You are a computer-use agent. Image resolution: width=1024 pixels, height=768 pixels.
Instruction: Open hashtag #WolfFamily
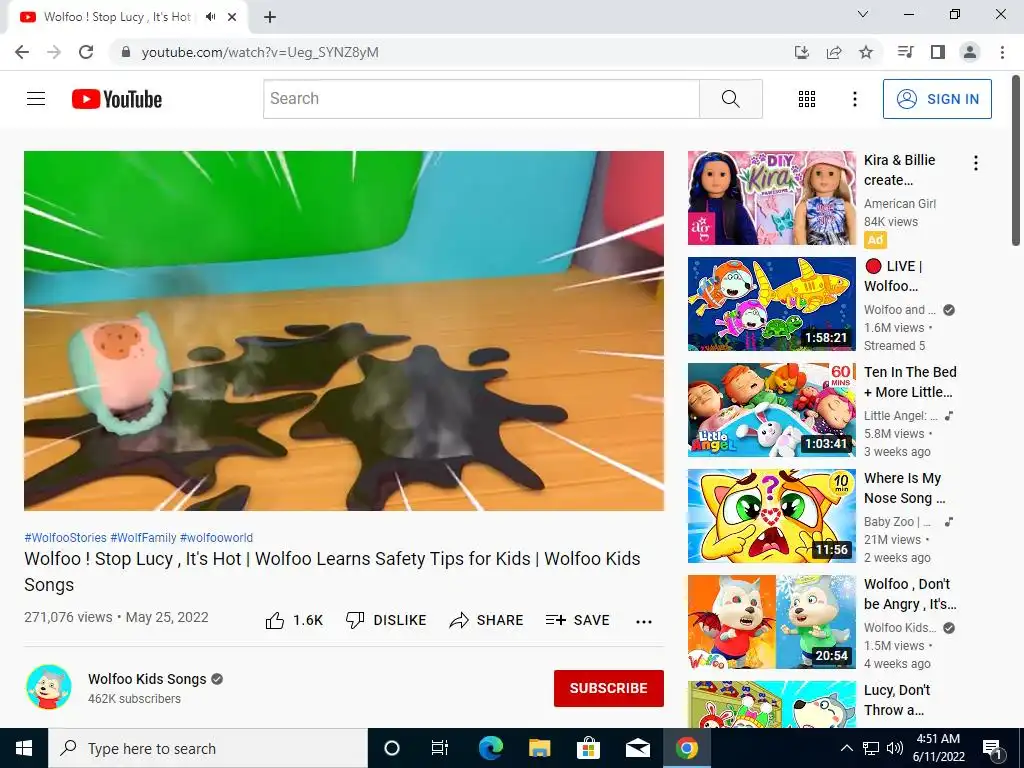[x=143, y=537]
